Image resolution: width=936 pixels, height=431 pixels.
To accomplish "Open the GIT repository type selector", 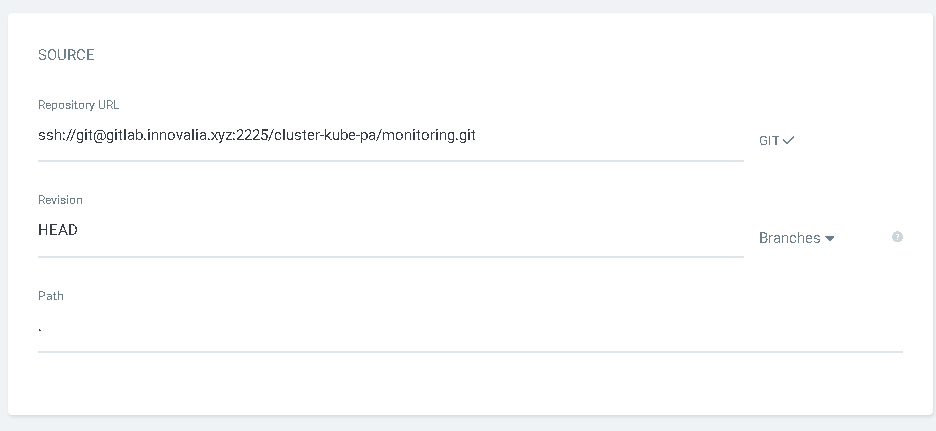I will (x=776, y=141).
